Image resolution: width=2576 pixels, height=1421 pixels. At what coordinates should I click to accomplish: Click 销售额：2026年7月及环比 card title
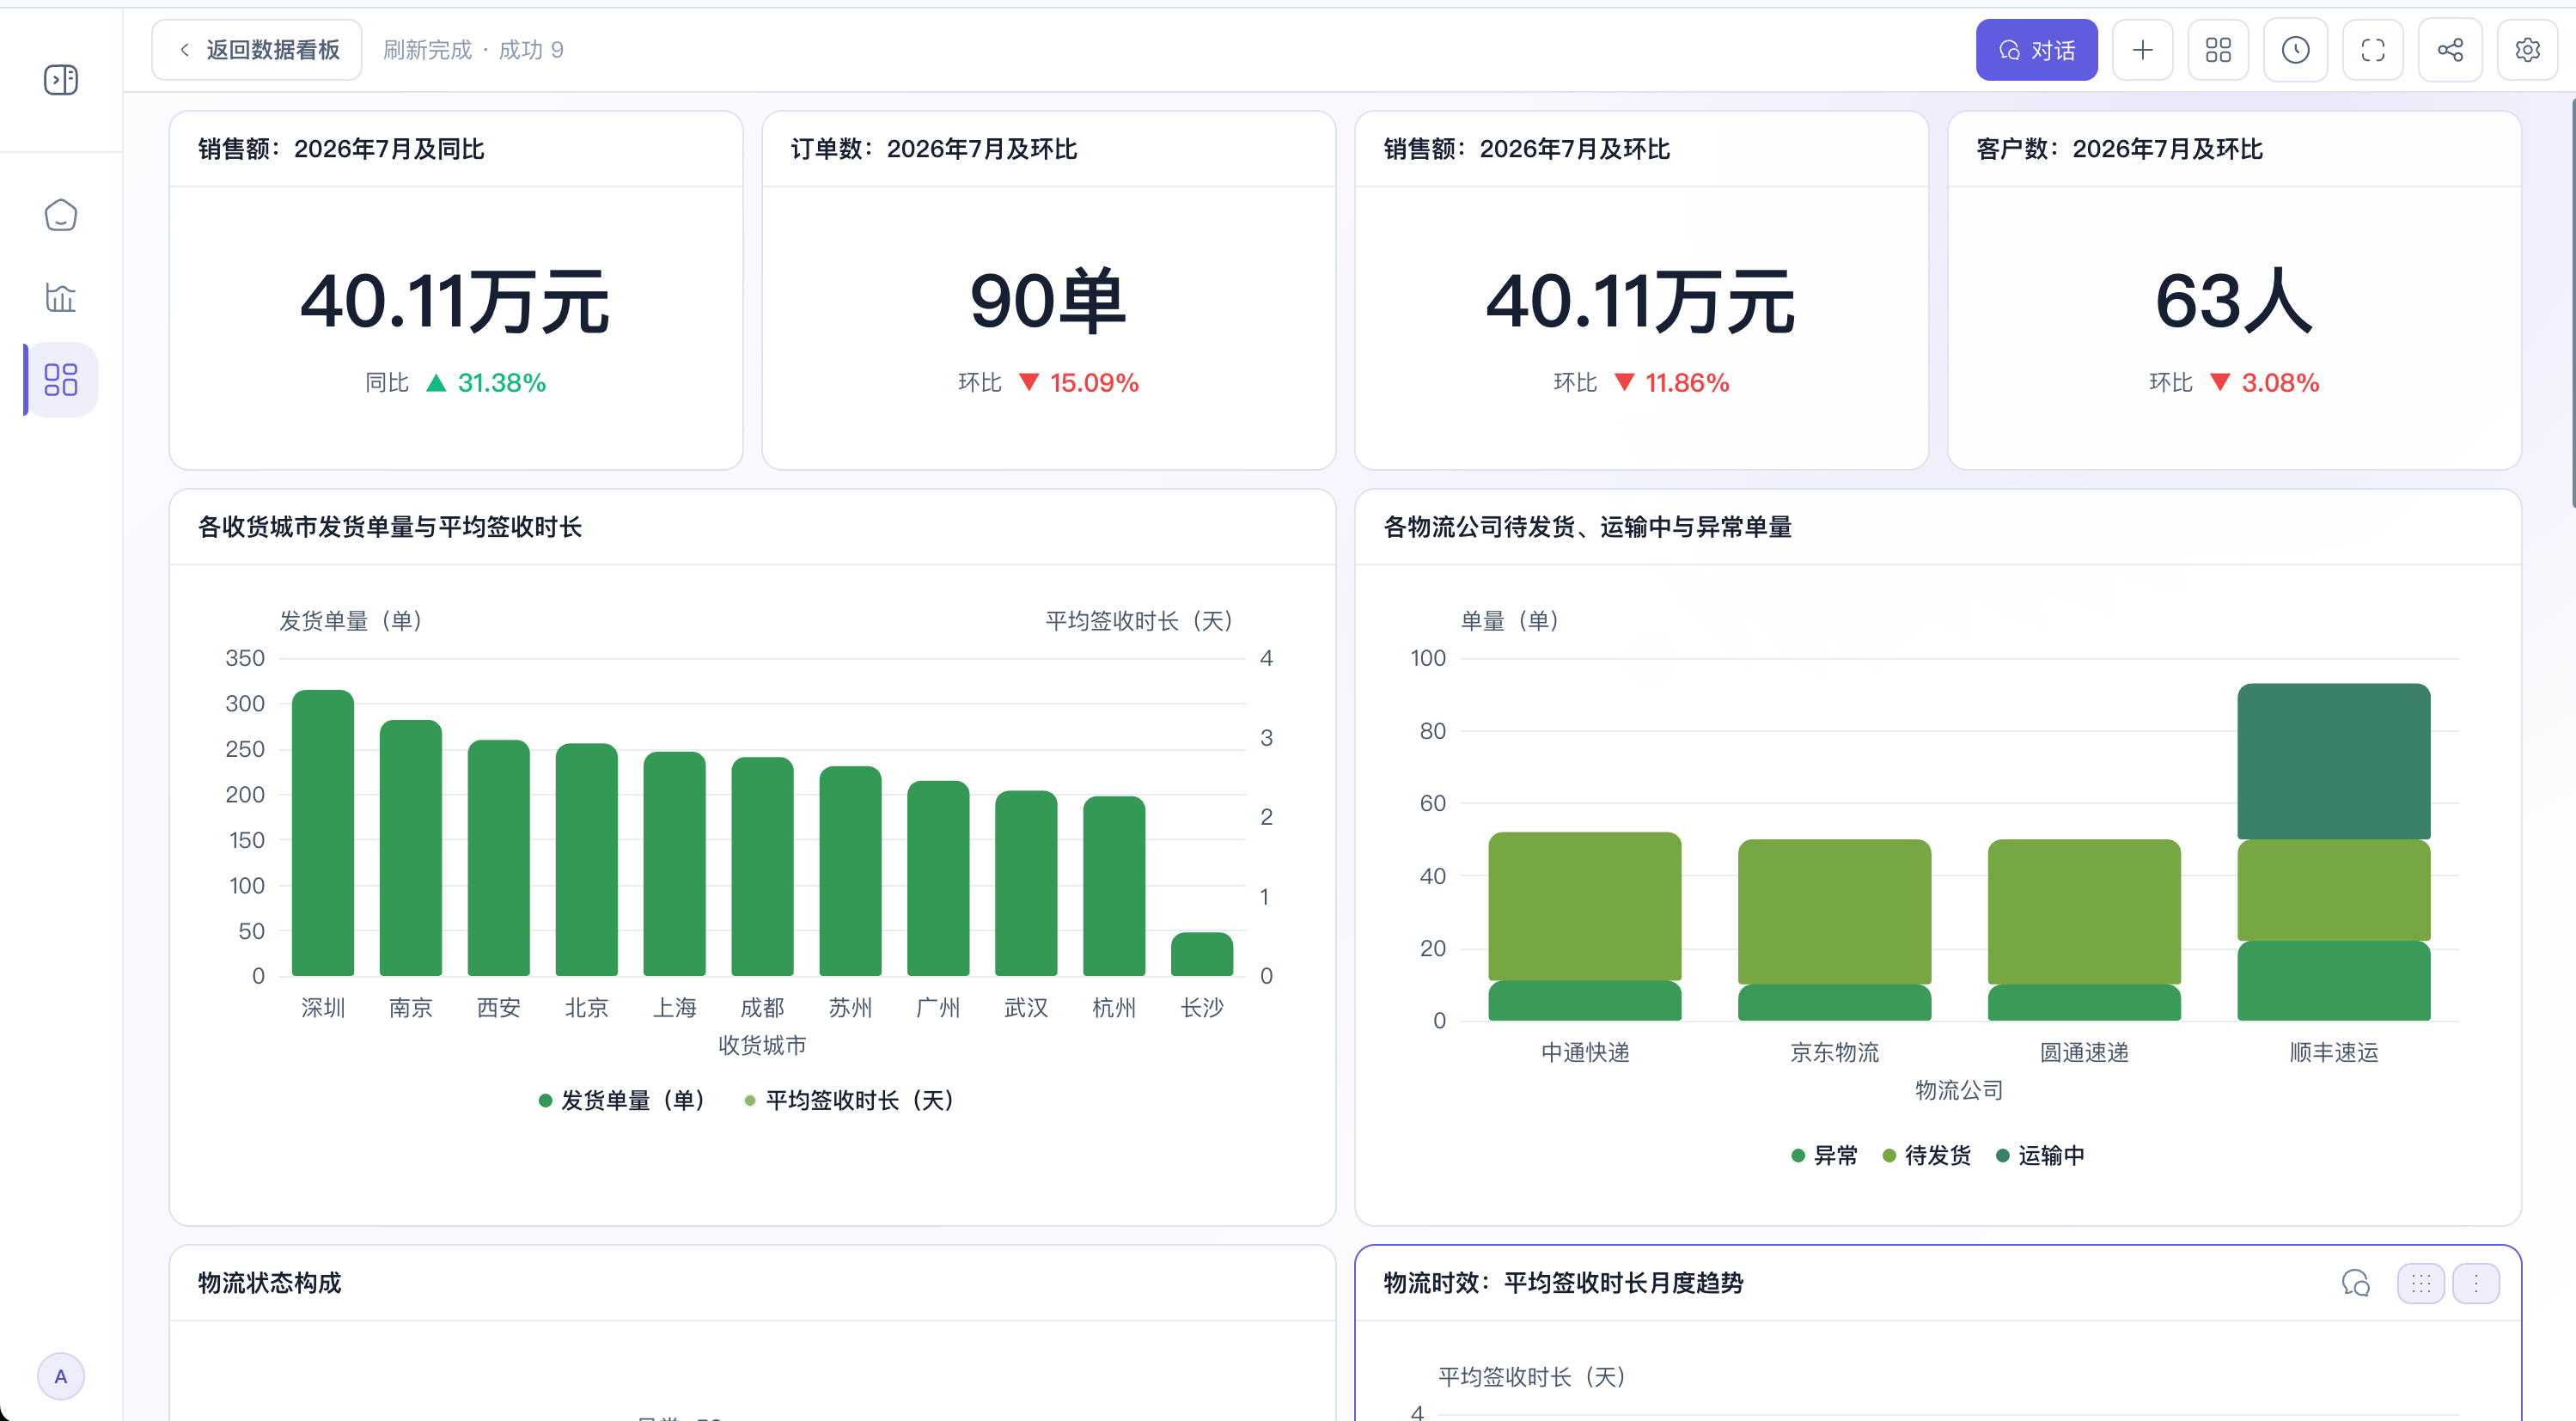(1527, 149)
